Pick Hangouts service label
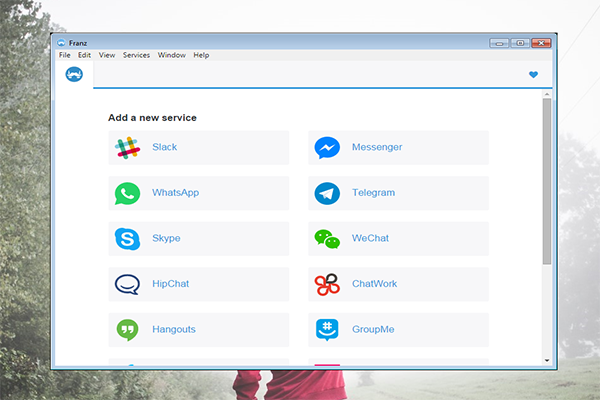The height and width of the screenshot is (400, 600). [x=174, y=329]
